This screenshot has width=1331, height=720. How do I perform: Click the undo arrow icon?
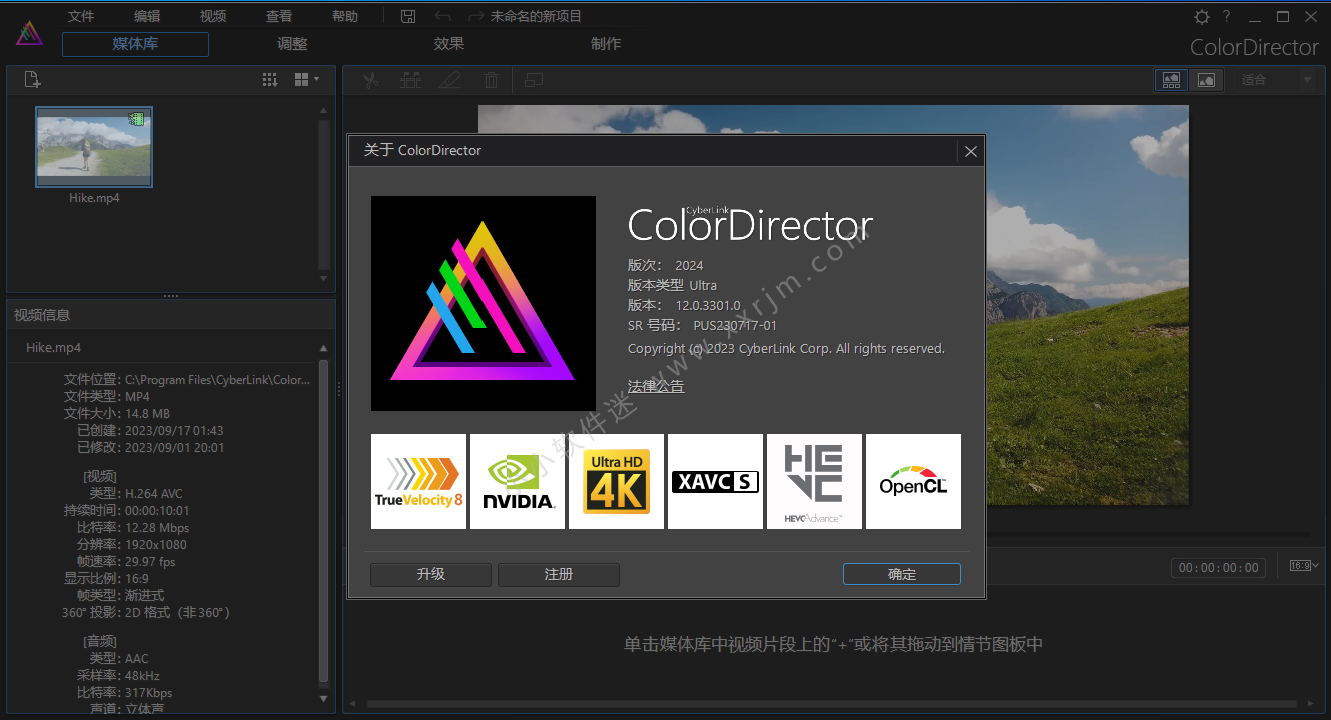tap(443, 16)
